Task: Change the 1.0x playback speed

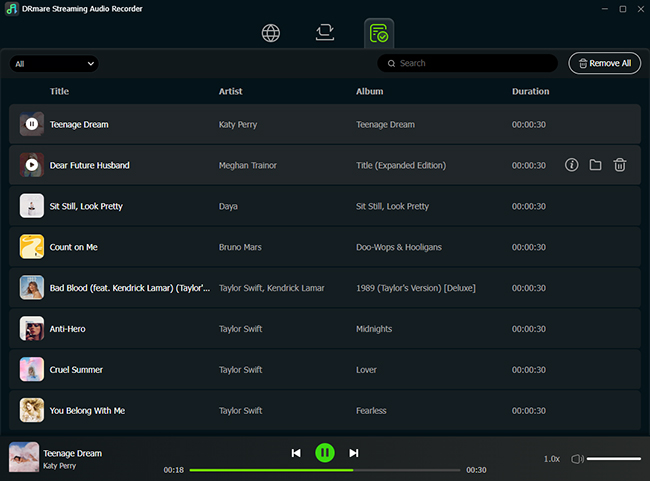Action: click(x=552, y=459)
